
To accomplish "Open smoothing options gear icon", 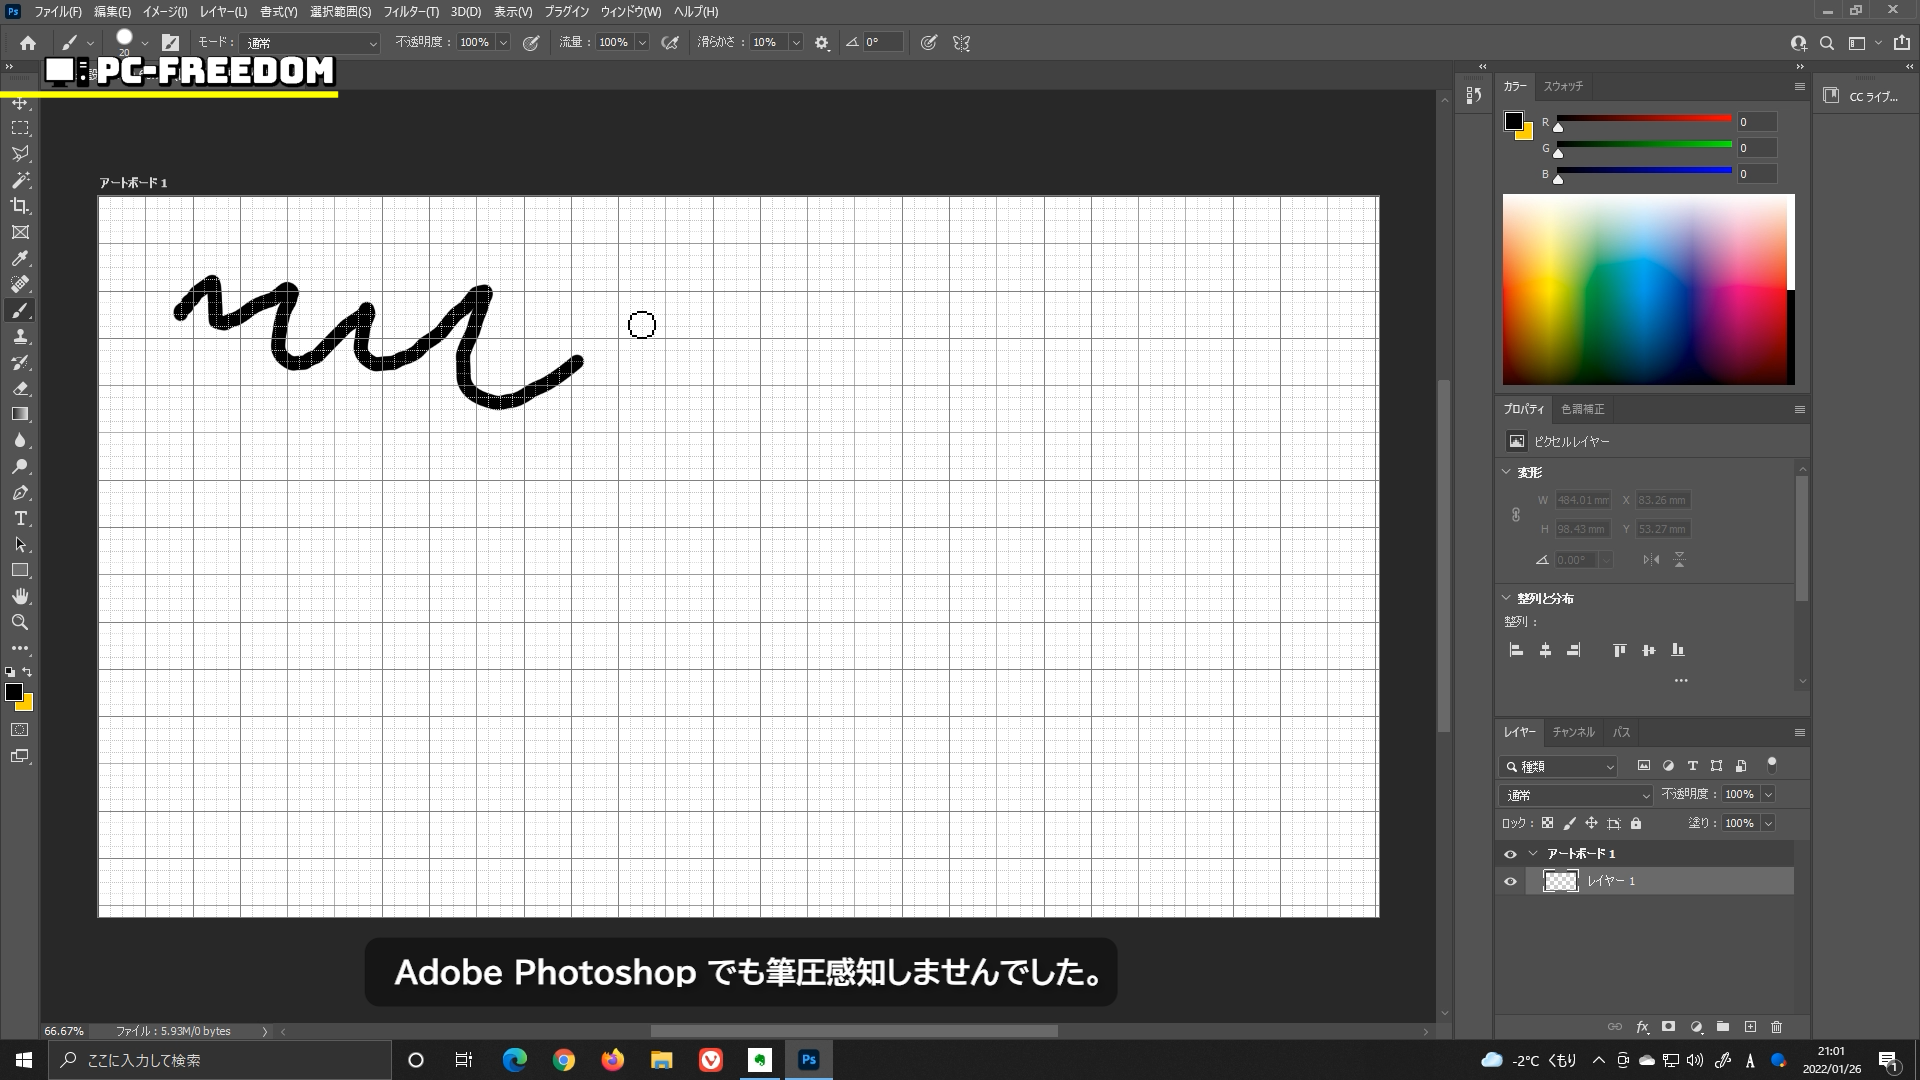I will [822, 43].
